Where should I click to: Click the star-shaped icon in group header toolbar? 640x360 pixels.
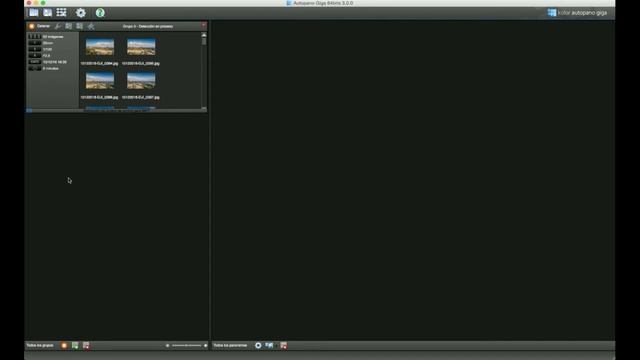[91, 26]
